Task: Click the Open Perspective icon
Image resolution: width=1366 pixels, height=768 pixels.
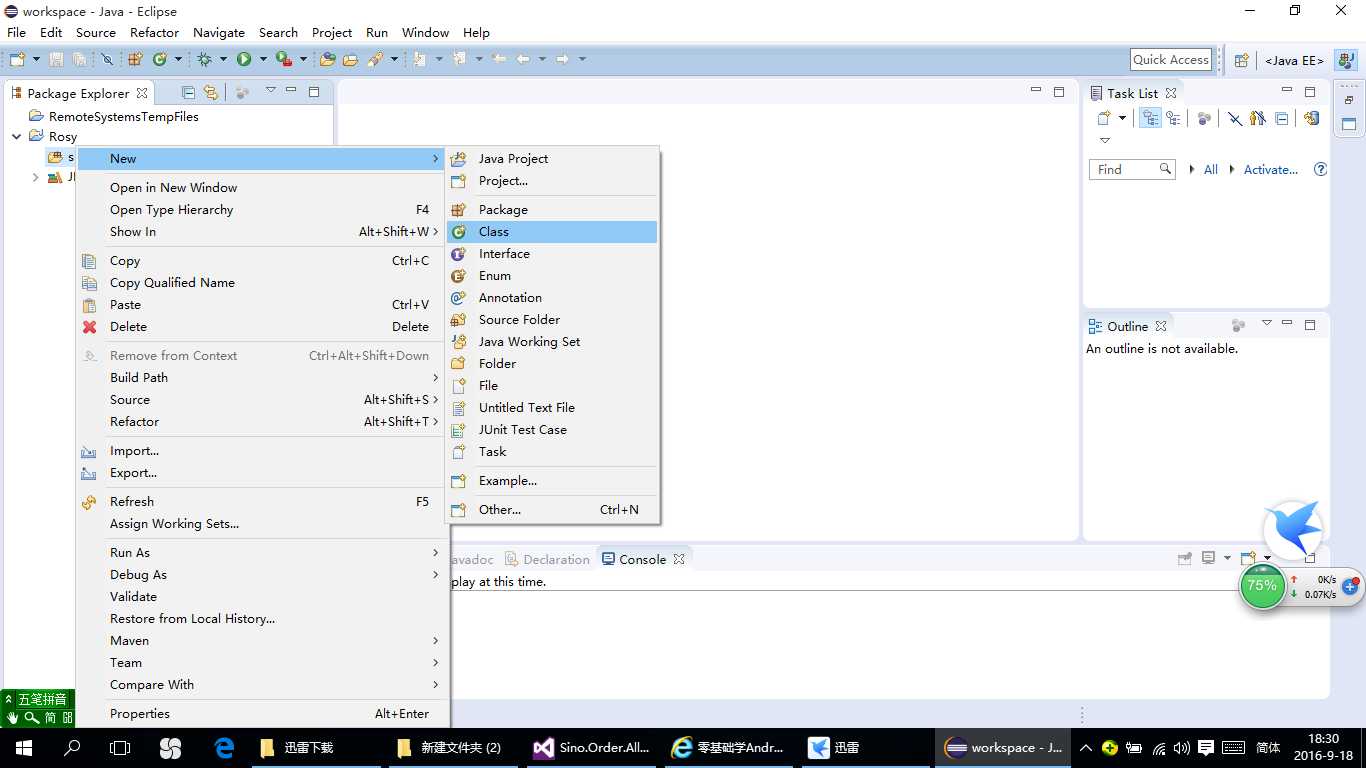Action: 1241,60
